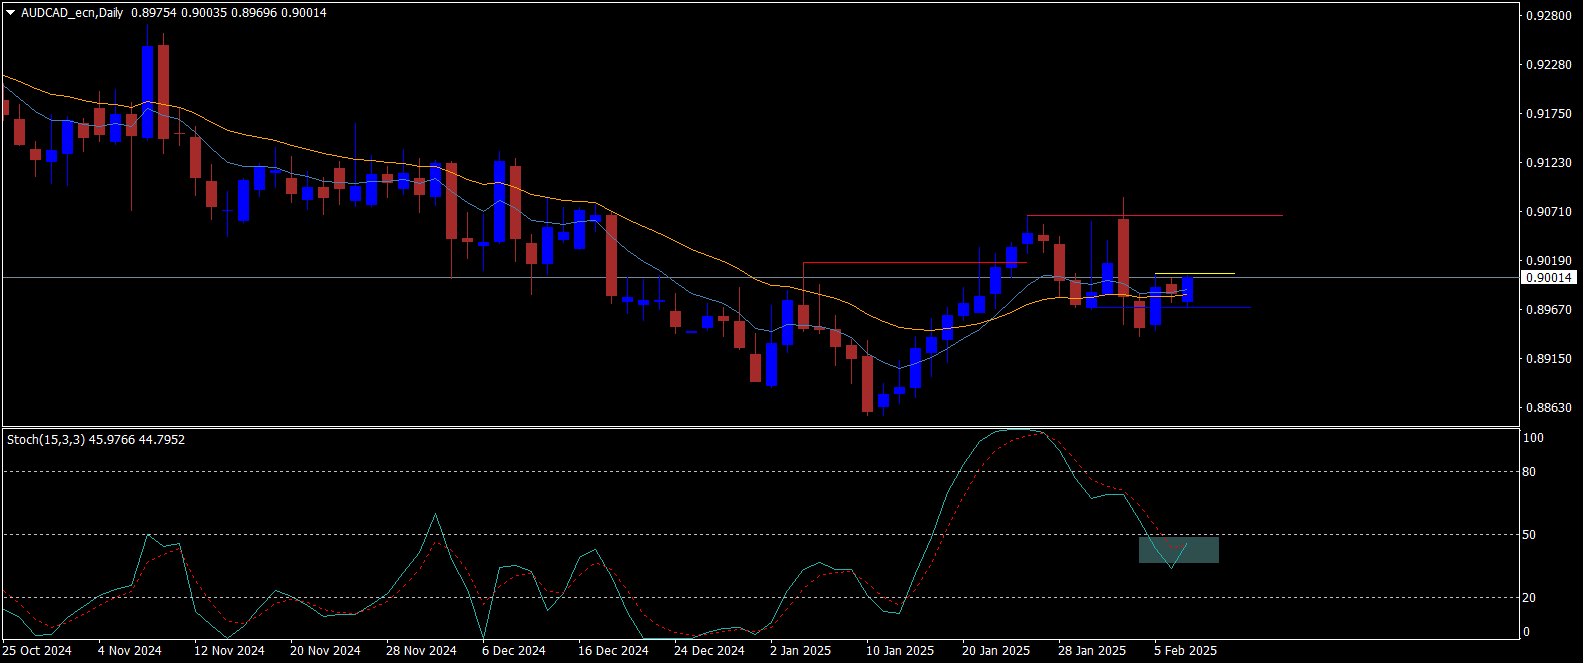
Task: Click the 0.92280 price scale label
Action: (x=1547, y=64)
